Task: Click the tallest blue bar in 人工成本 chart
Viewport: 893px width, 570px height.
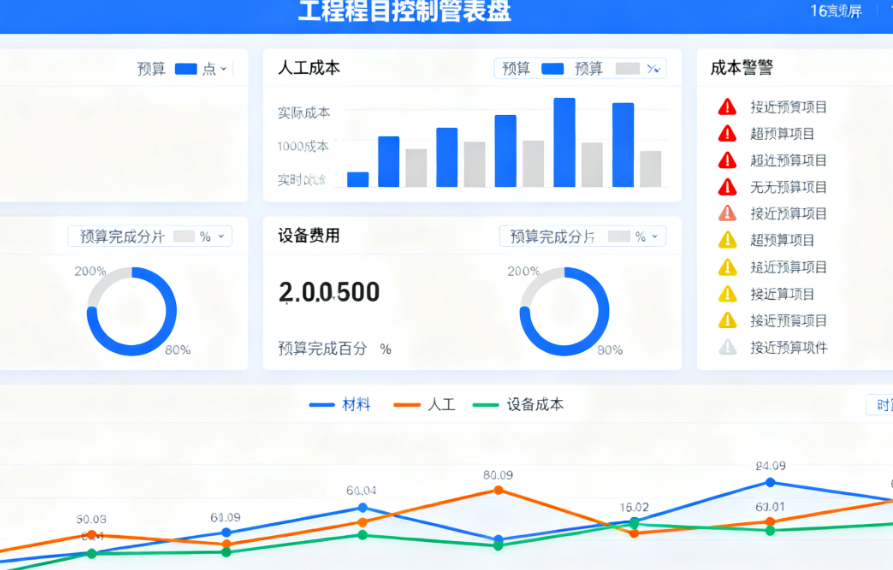Action: pyautogui.click(x=564, y=142)
